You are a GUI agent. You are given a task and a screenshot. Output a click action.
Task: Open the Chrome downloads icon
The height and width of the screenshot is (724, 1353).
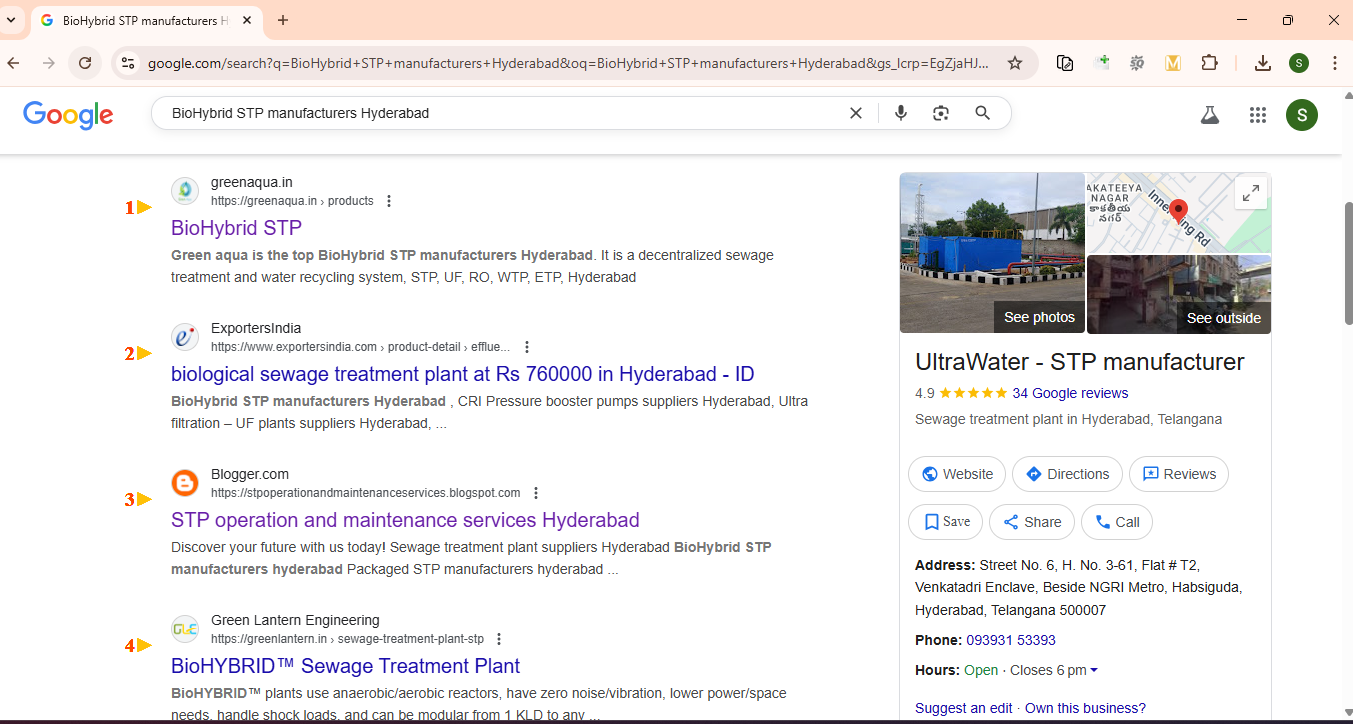(x=1263, y=63)
